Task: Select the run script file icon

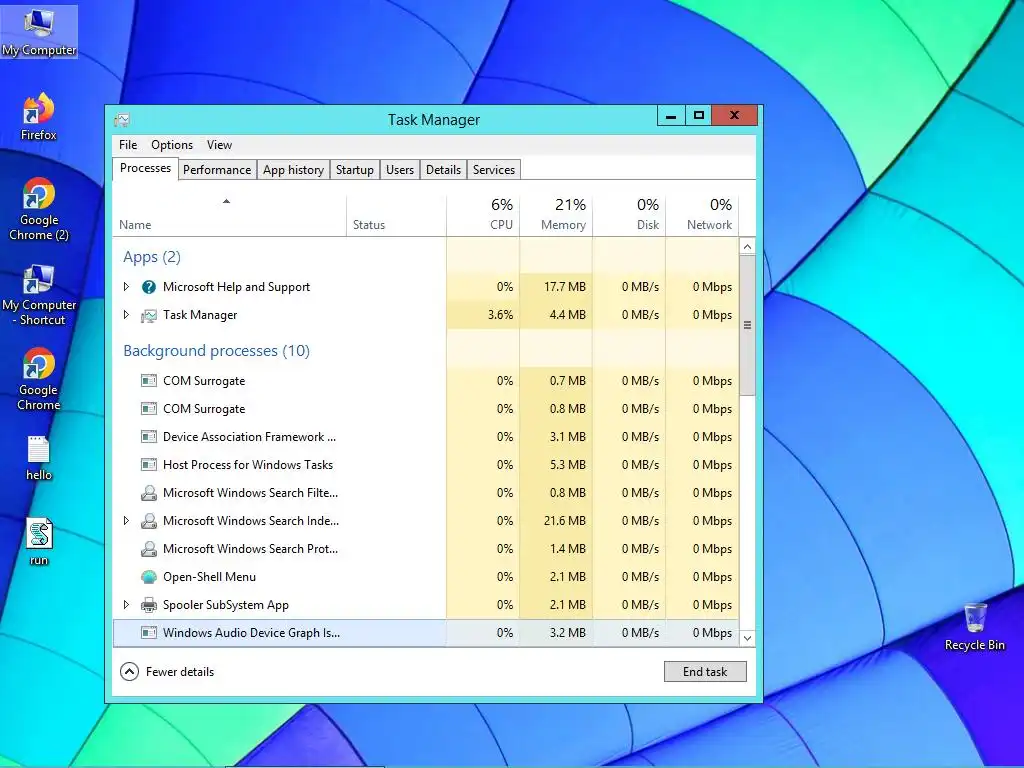Action: pos(39,542)
